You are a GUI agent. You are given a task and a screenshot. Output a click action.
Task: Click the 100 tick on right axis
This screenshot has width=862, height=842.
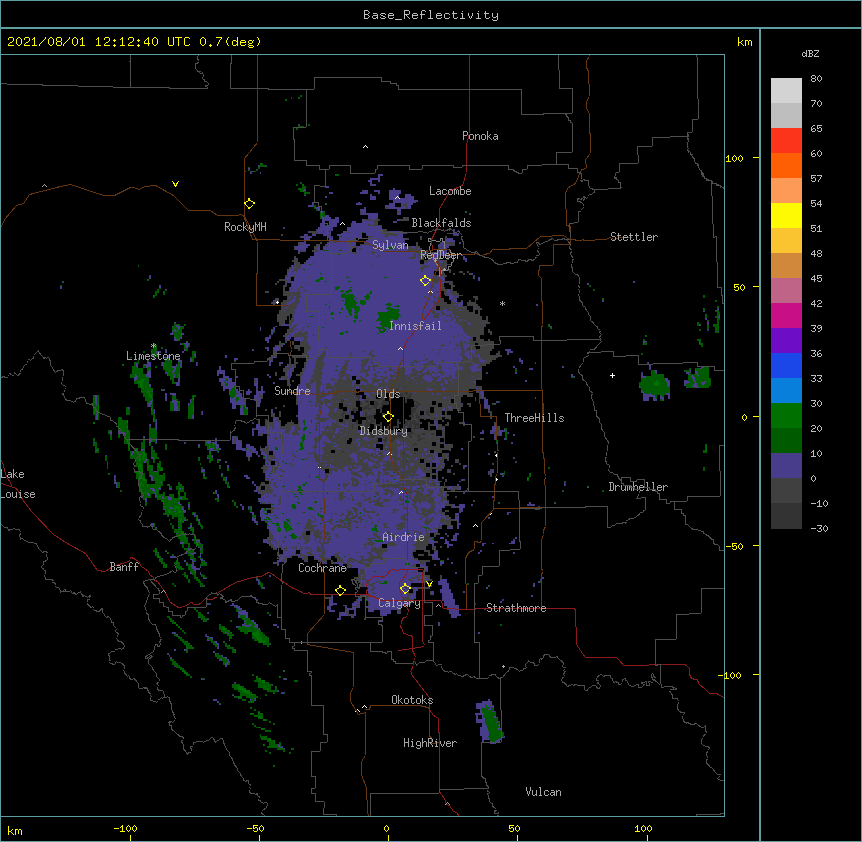[x=734, y=158]
